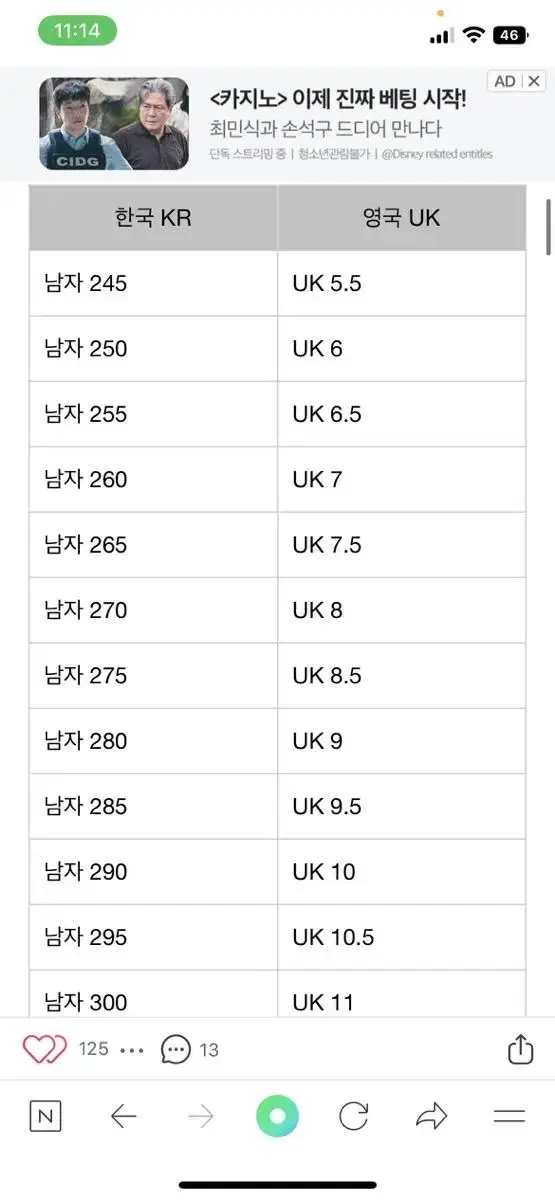Tap the forward right arrow
This screenshot has height=1200, width=555.
tap(201, 1116)
